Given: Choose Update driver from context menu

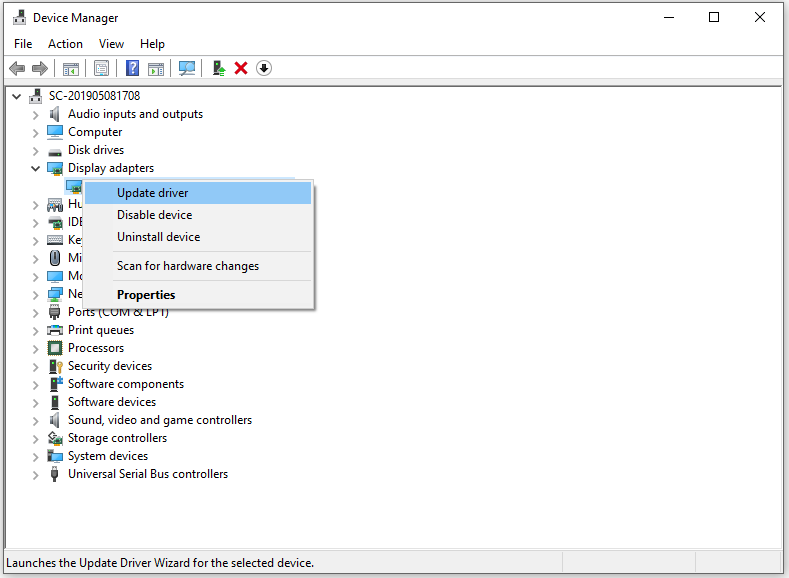Looking at the screenshot, I should click(x=198, y=193).
